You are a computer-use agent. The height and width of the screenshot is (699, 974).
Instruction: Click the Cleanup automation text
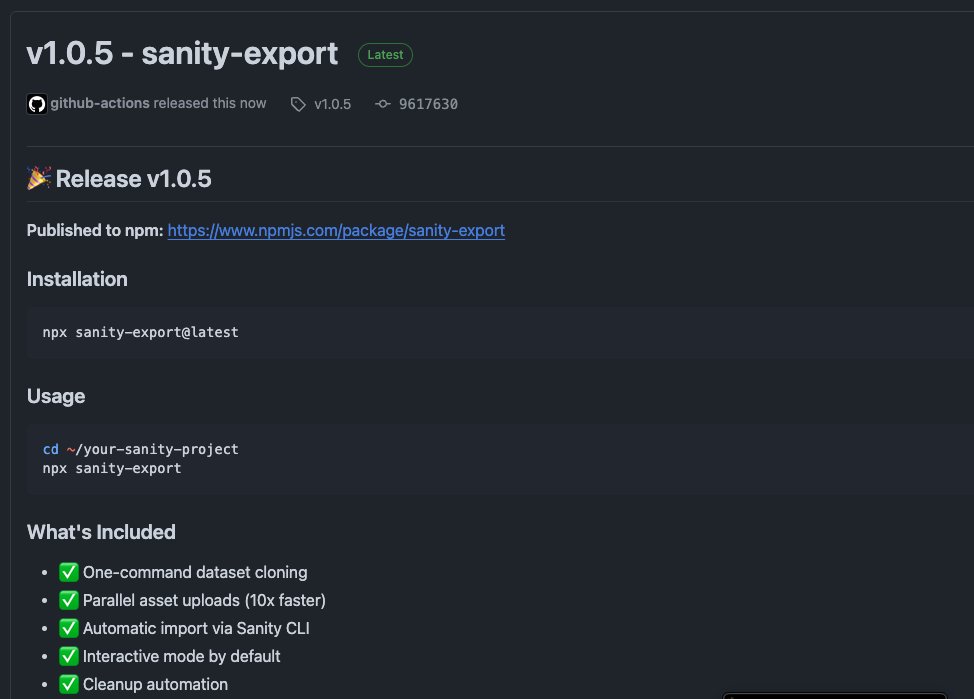[155, 684]
